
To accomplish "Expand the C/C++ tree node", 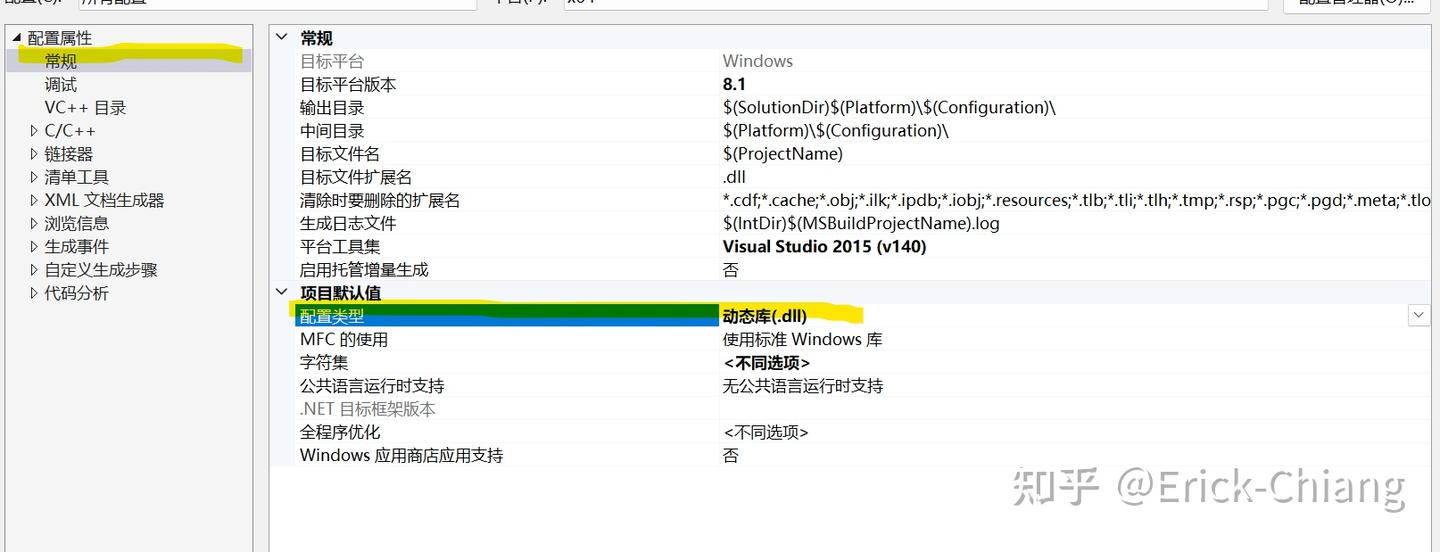I will coord(34,131).
